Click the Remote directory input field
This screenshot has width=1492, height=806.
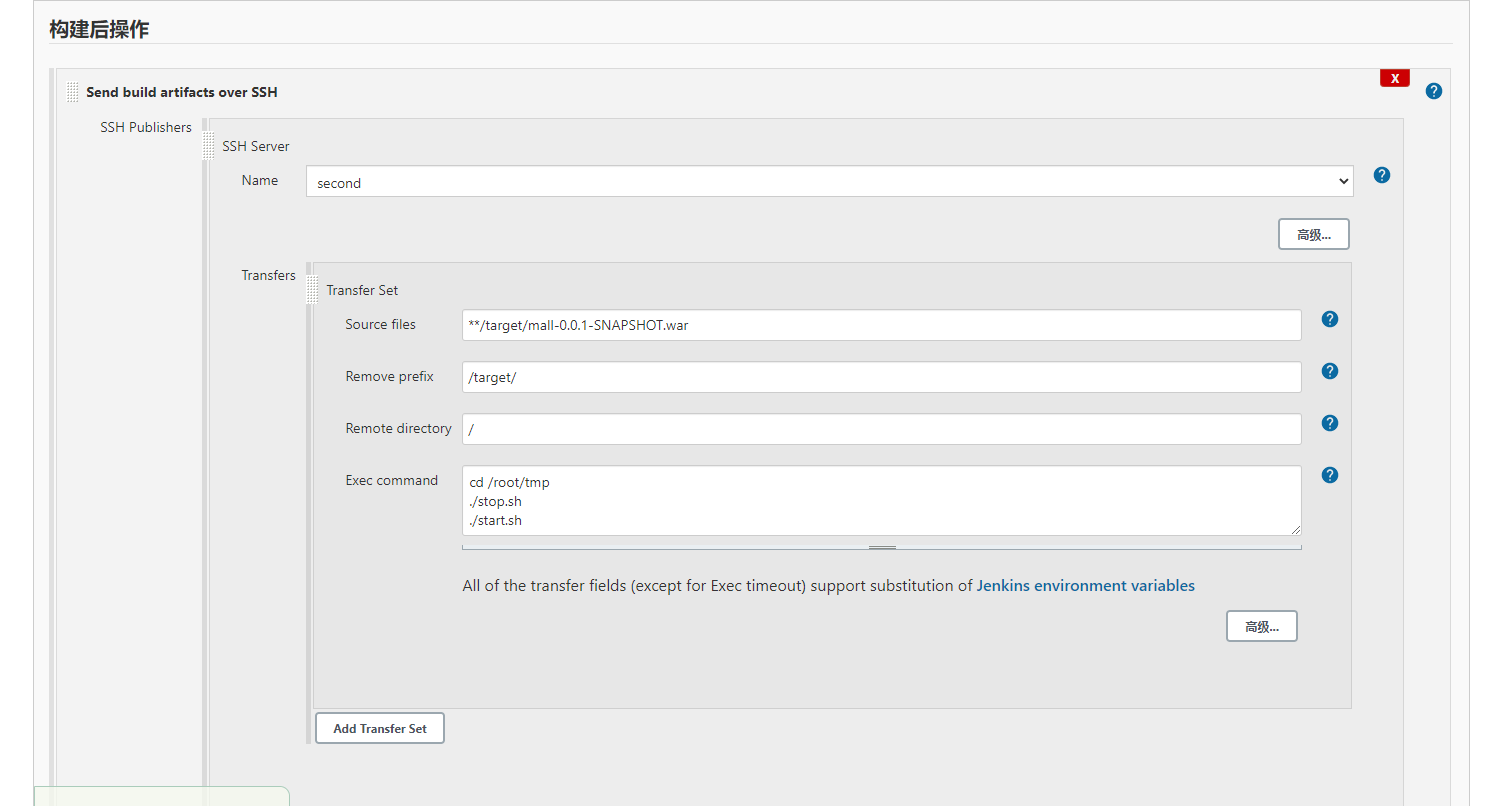(881, 429)
